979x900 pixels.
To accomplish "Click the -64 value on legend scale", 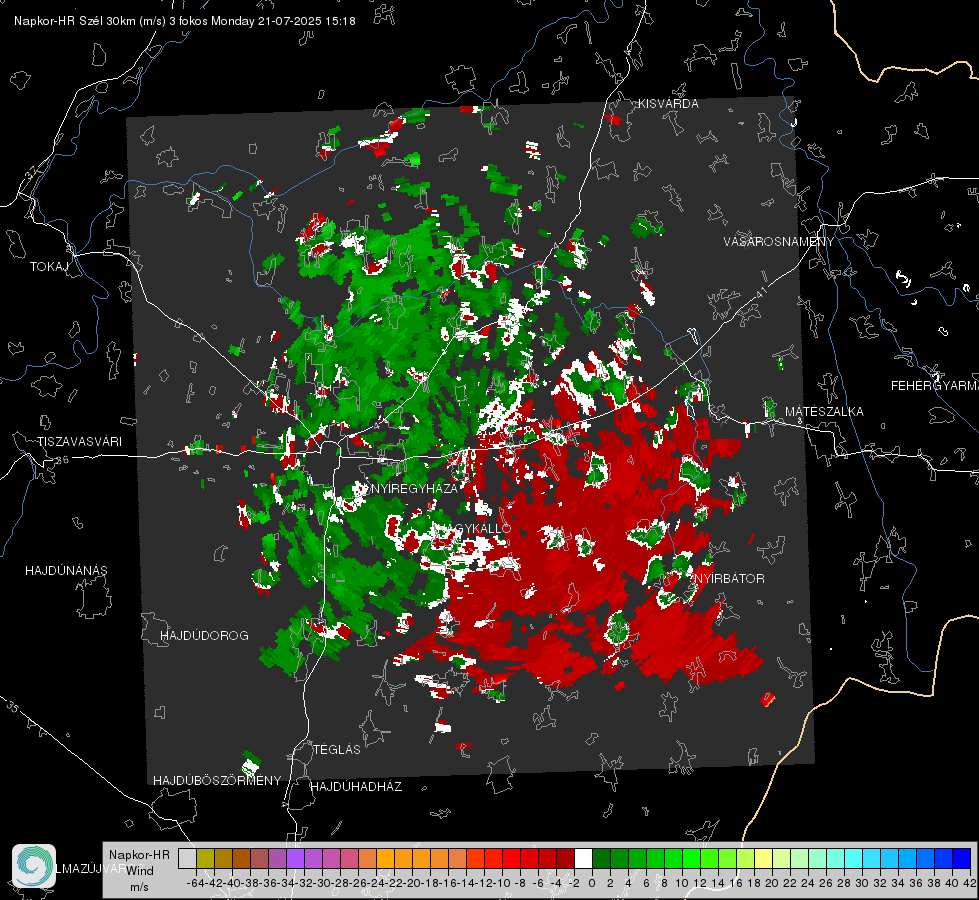I will pyautogui.click(x=195, y=883).
